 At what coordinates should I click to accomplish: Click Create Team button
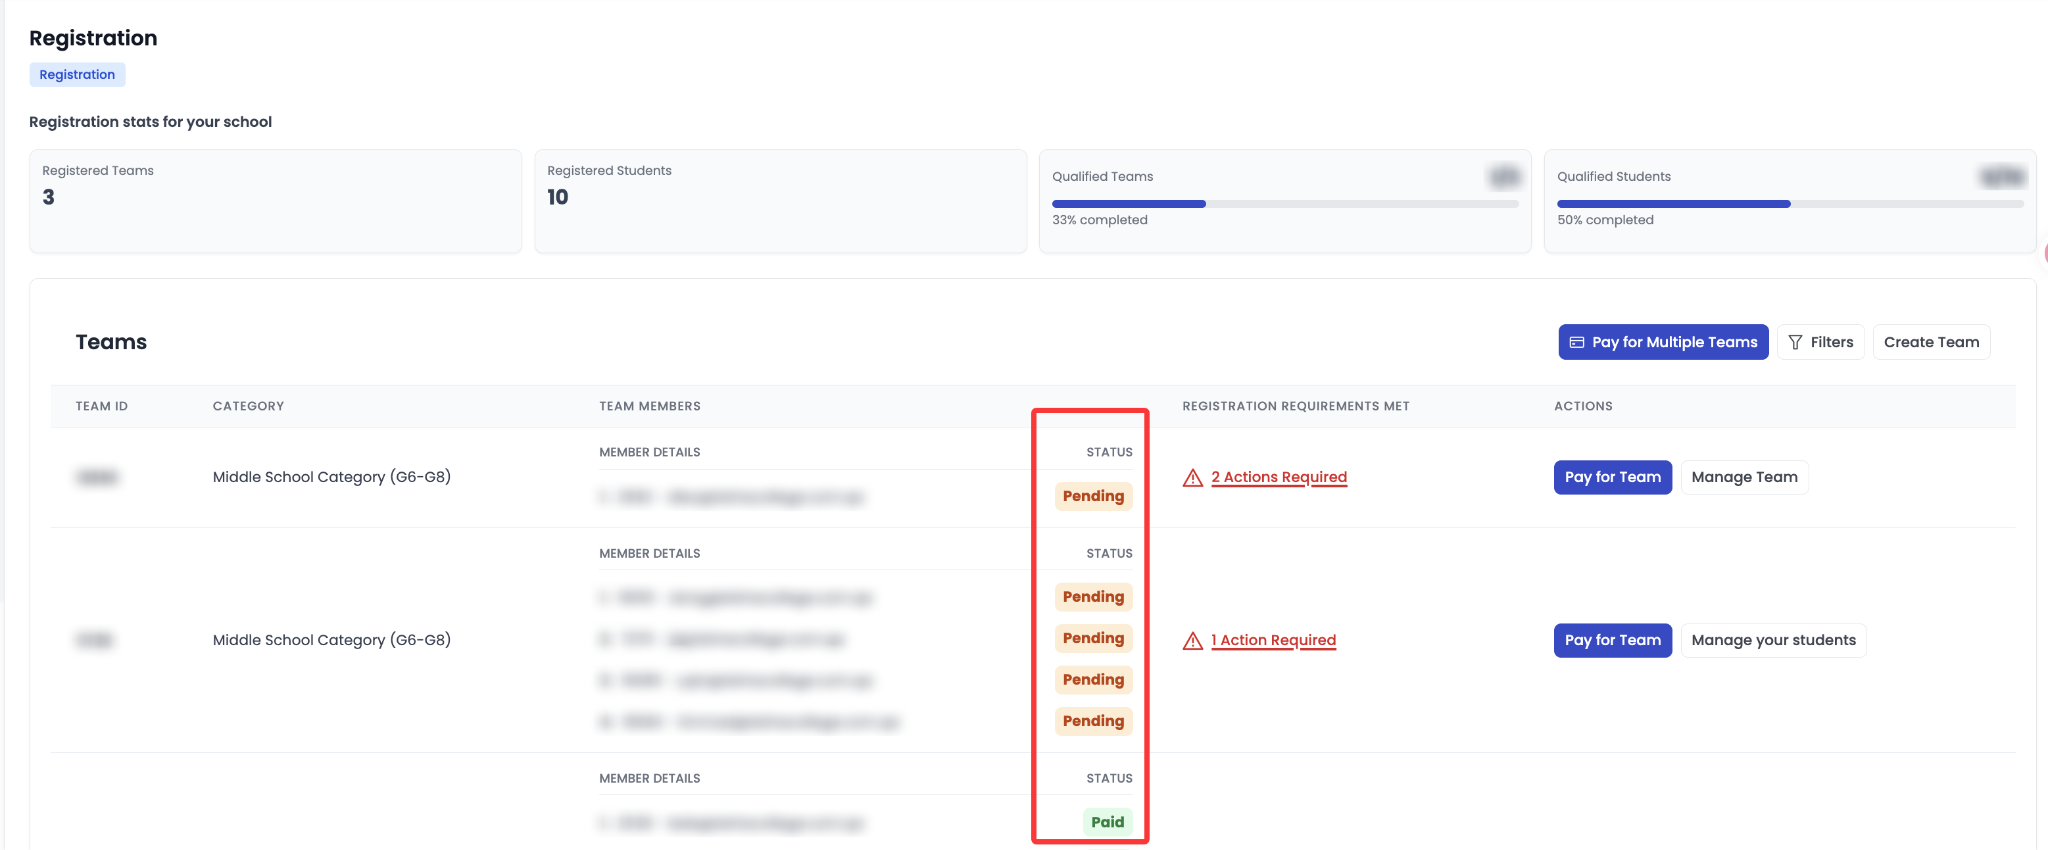tap(1931, 342)
